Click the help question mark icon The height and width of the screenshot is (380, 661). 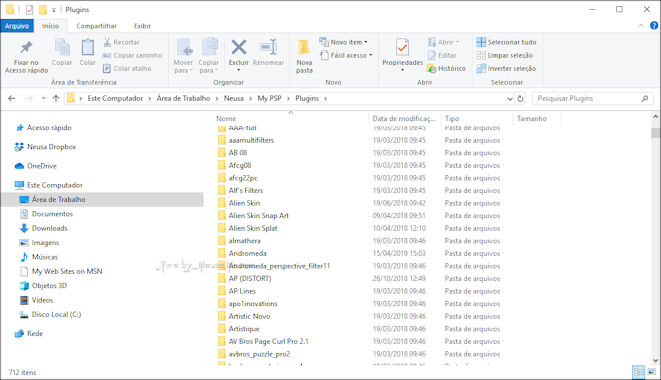tap(654, 26)
